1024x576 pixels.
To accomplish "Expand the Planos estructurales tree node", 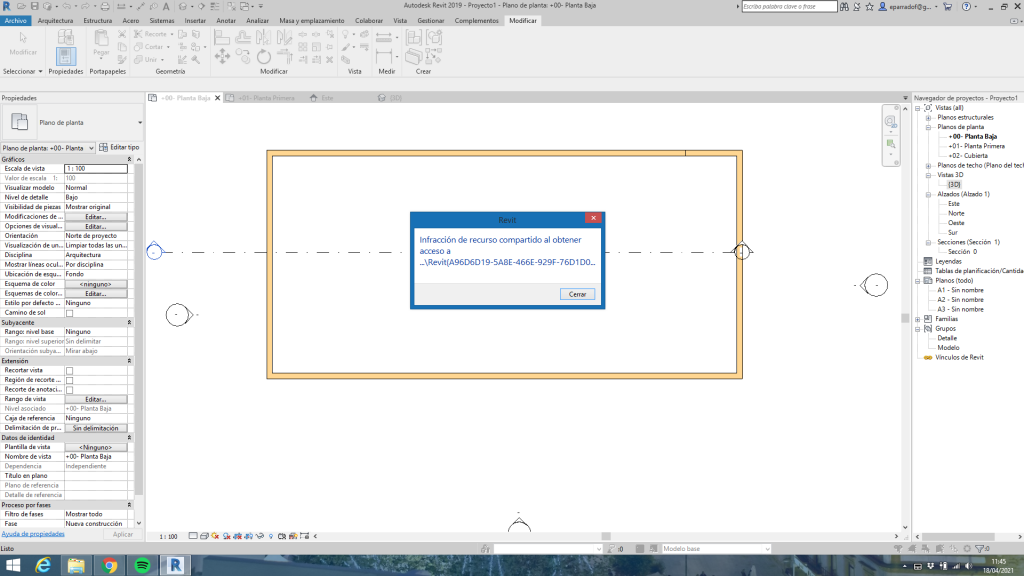I will click(928, 118).
